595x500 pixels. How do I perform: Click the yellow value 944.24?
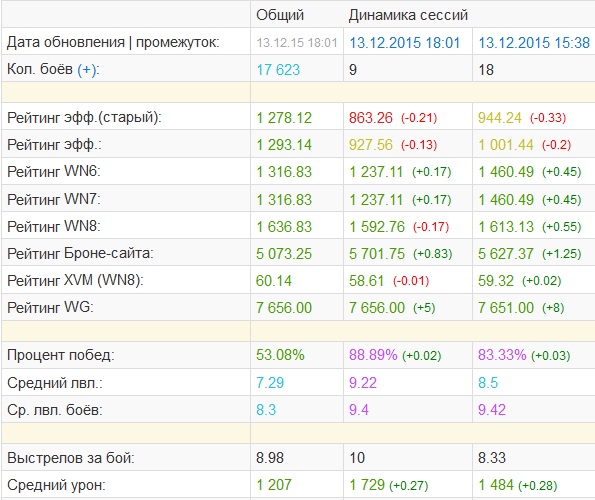(x=500, y=118)
